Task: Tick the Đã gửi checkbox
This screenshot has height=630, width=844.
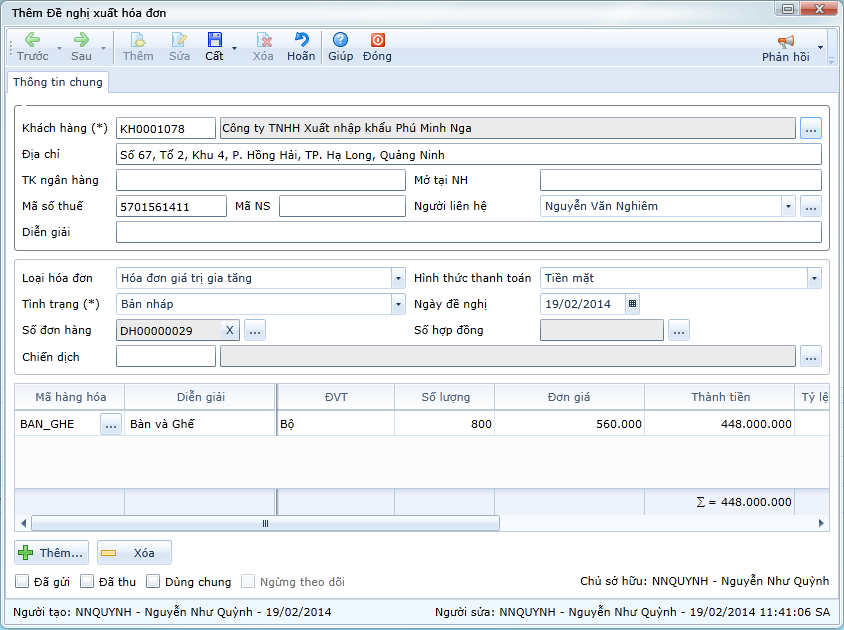Action: 22,581
